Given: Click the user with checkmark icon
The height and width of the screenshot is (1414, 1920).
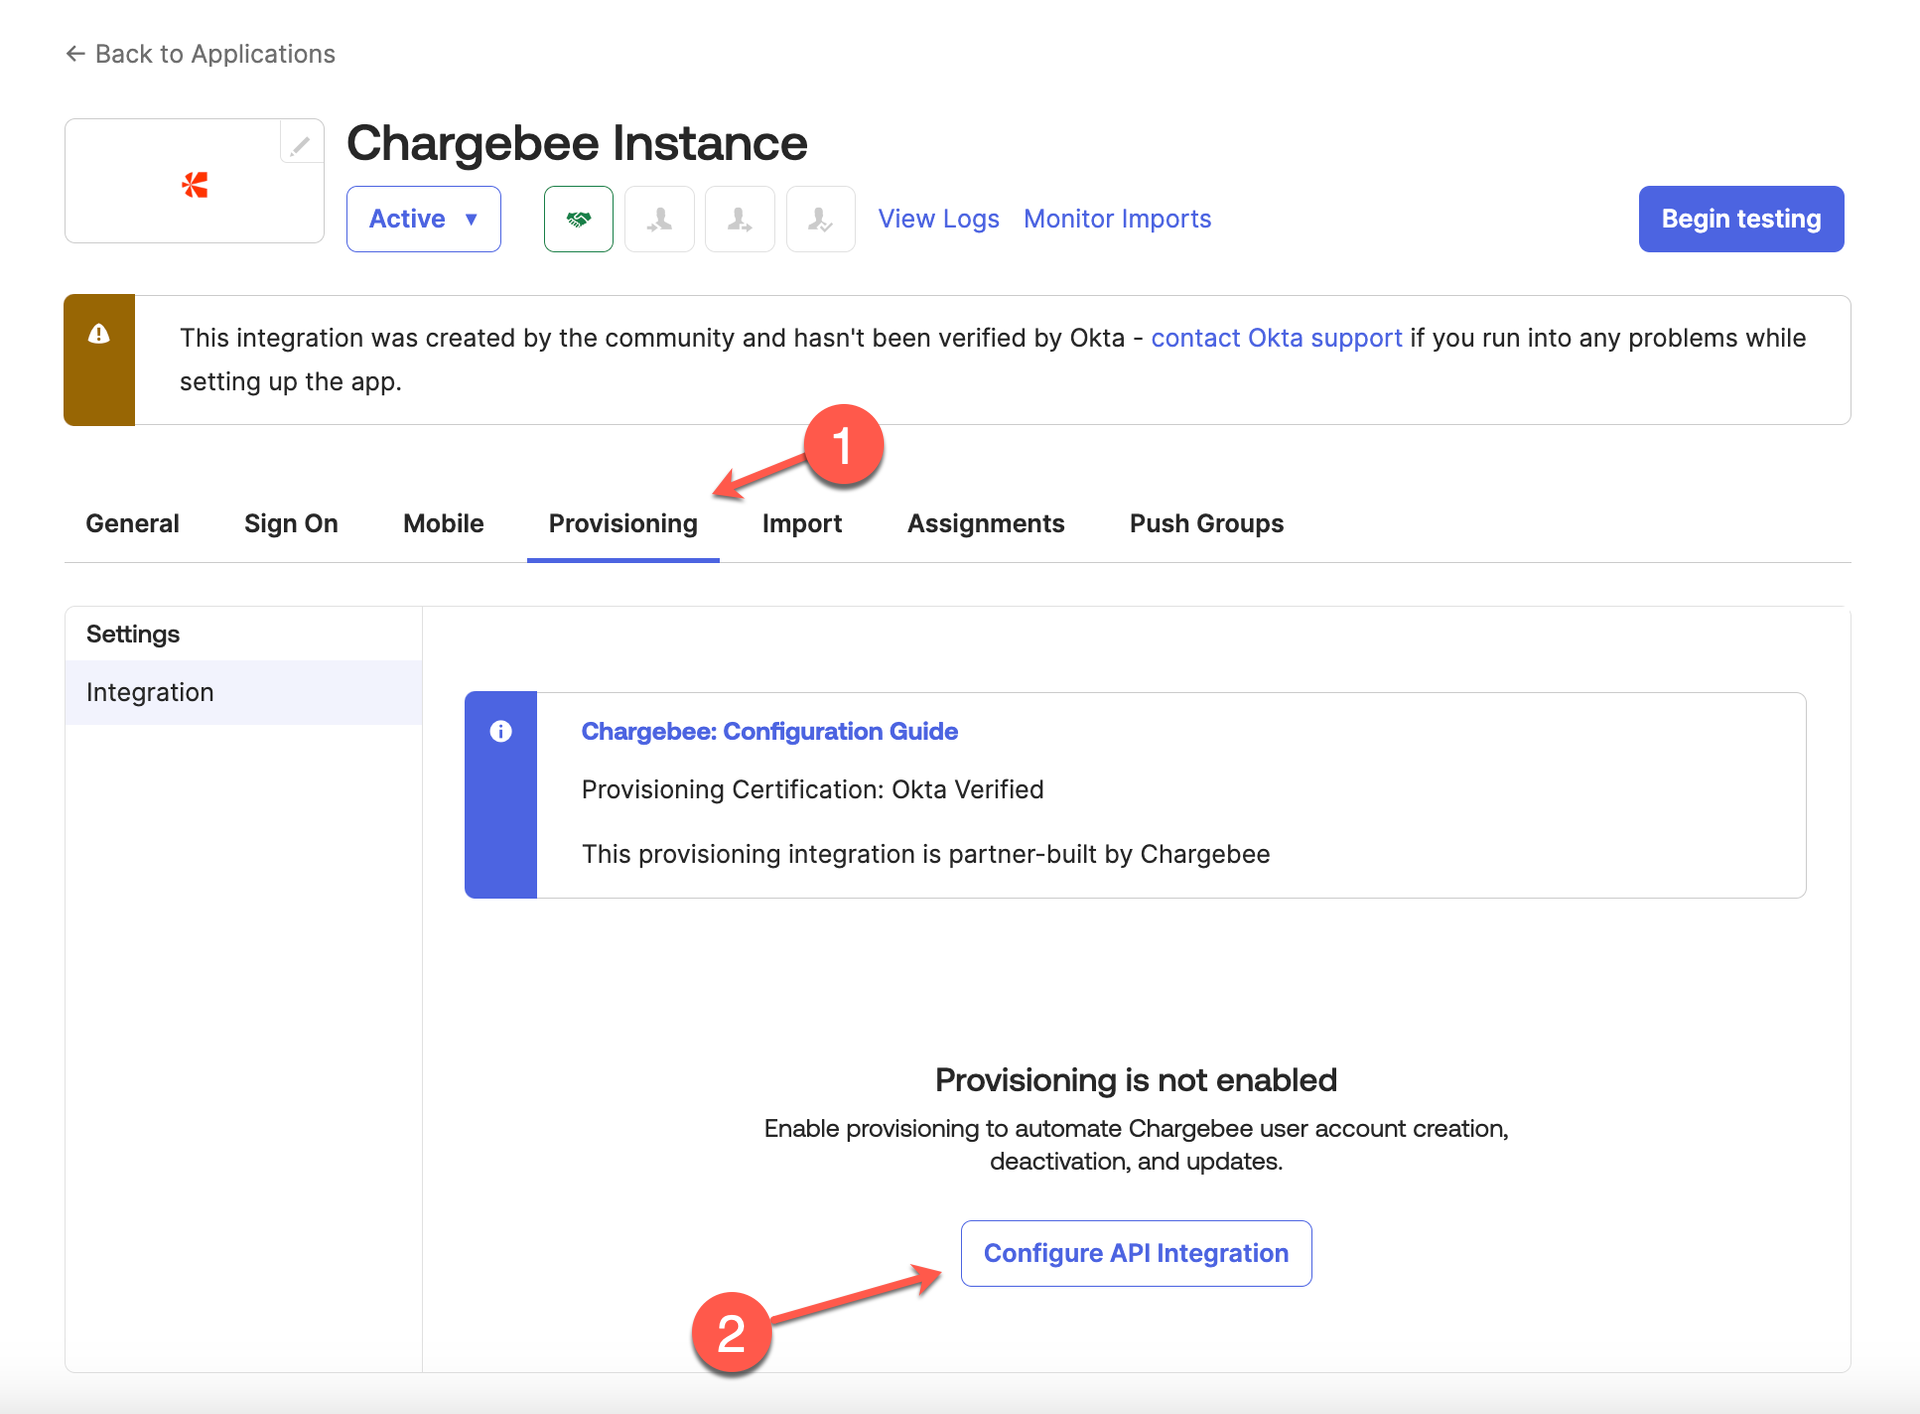Looking at the screenshot, I should pyautogui.click(x=820, y=219).
